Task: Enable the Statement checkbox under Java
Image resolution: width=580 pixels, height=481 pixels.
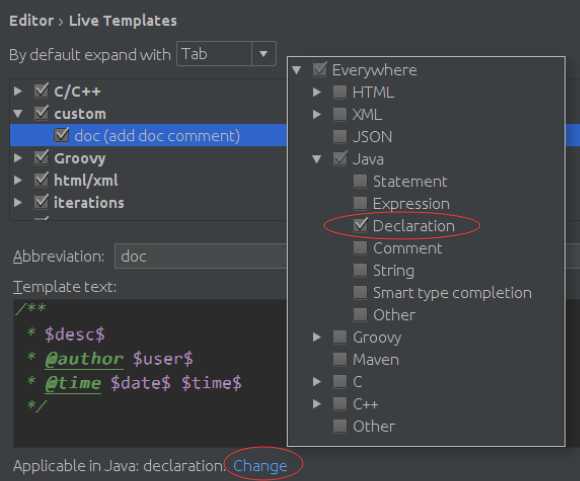Action: point(360,181)
